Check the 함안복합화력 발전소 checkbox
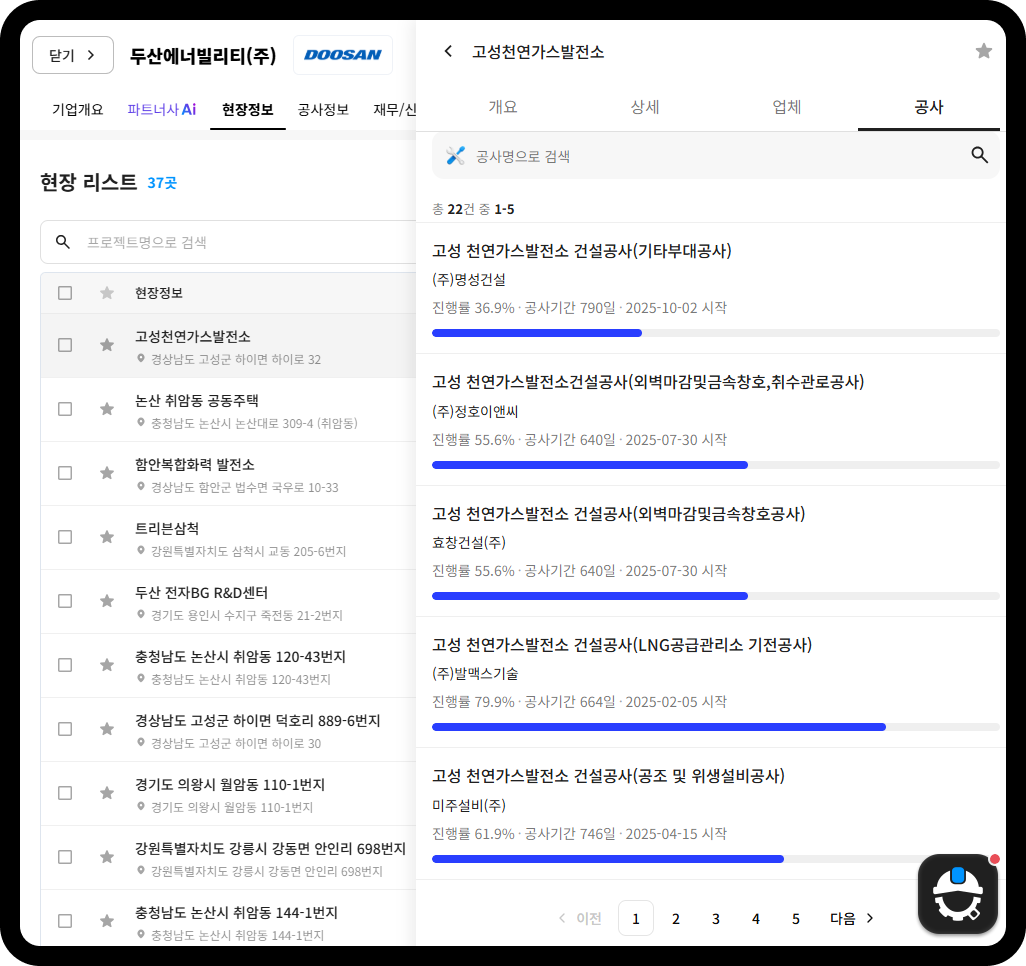Screen dimensions: 1026x966 tap(65, 473)
